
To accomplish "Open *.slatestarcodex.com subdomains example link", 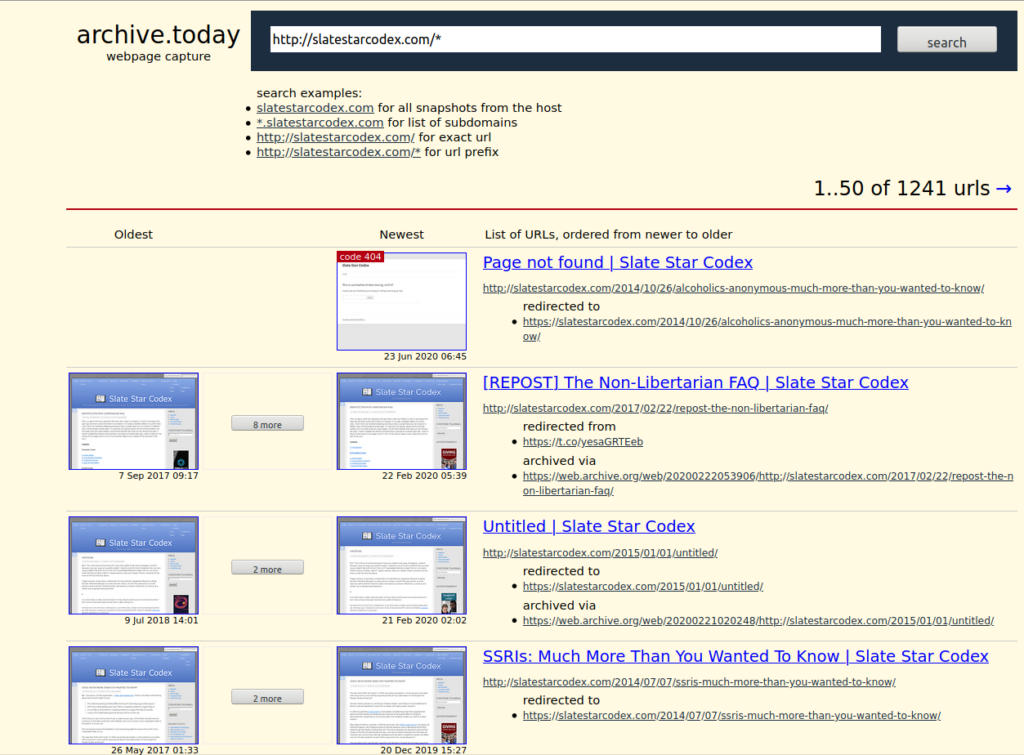I will pyautogui.click(x=320, y=123).
